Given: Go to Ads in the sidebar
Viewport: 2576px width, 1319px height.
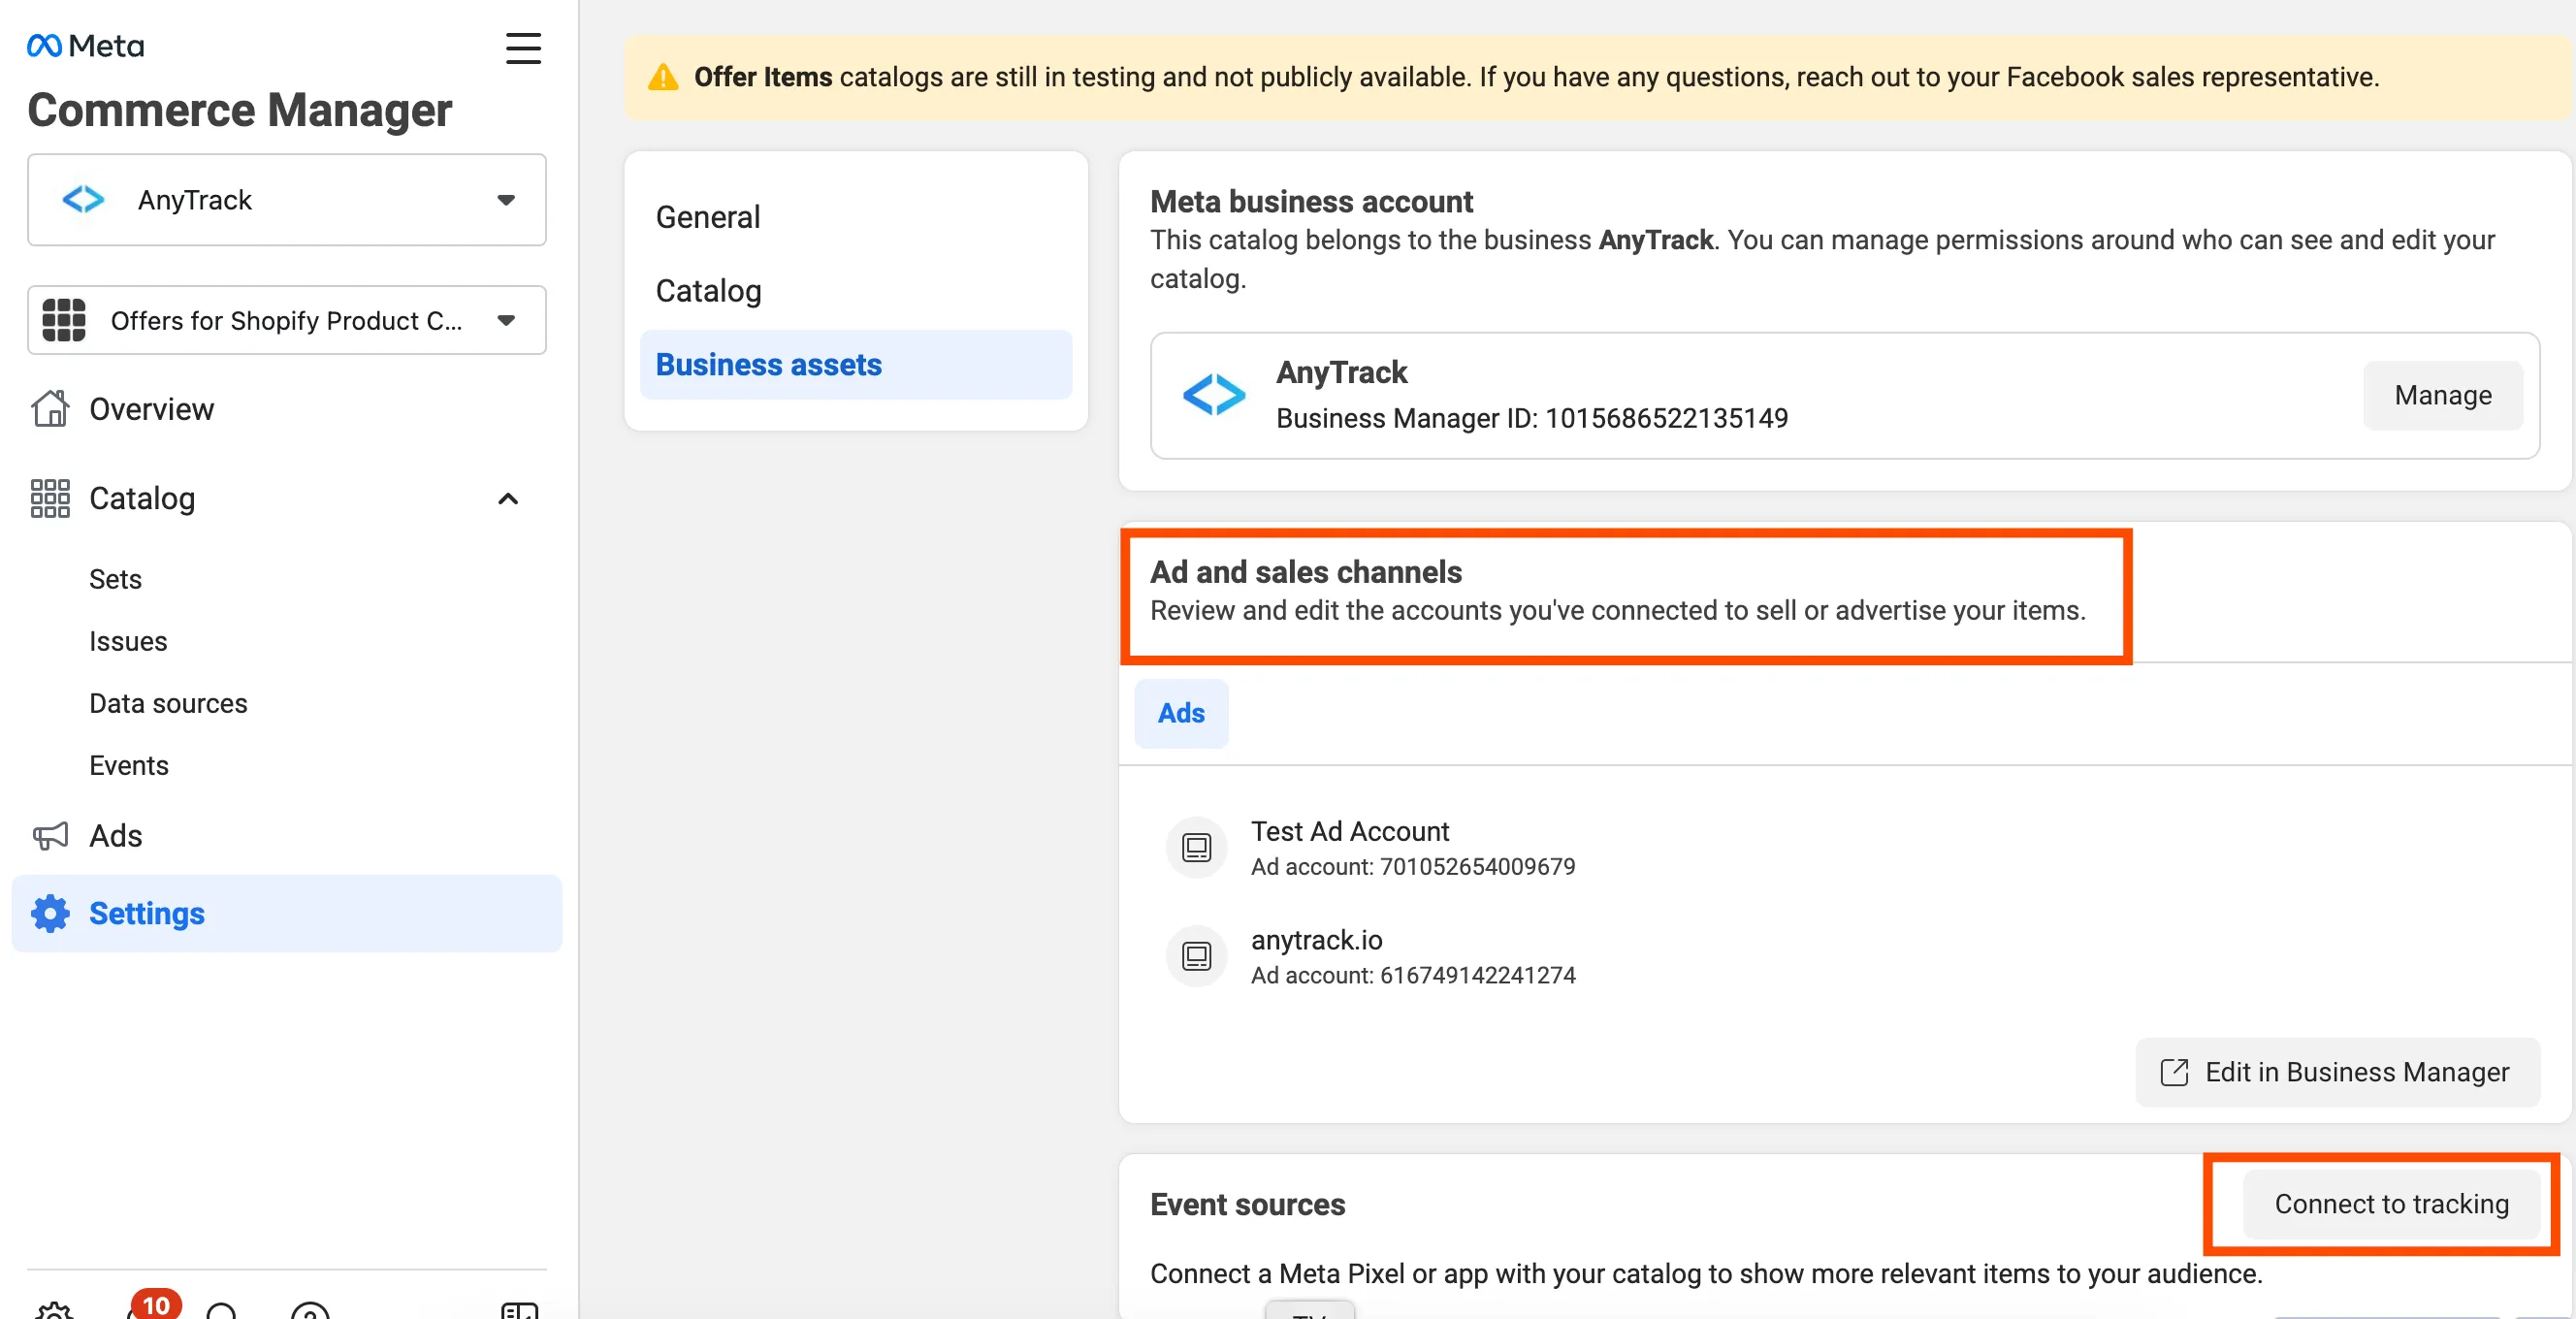Looking at the screenshot, I should coord(116,836).
